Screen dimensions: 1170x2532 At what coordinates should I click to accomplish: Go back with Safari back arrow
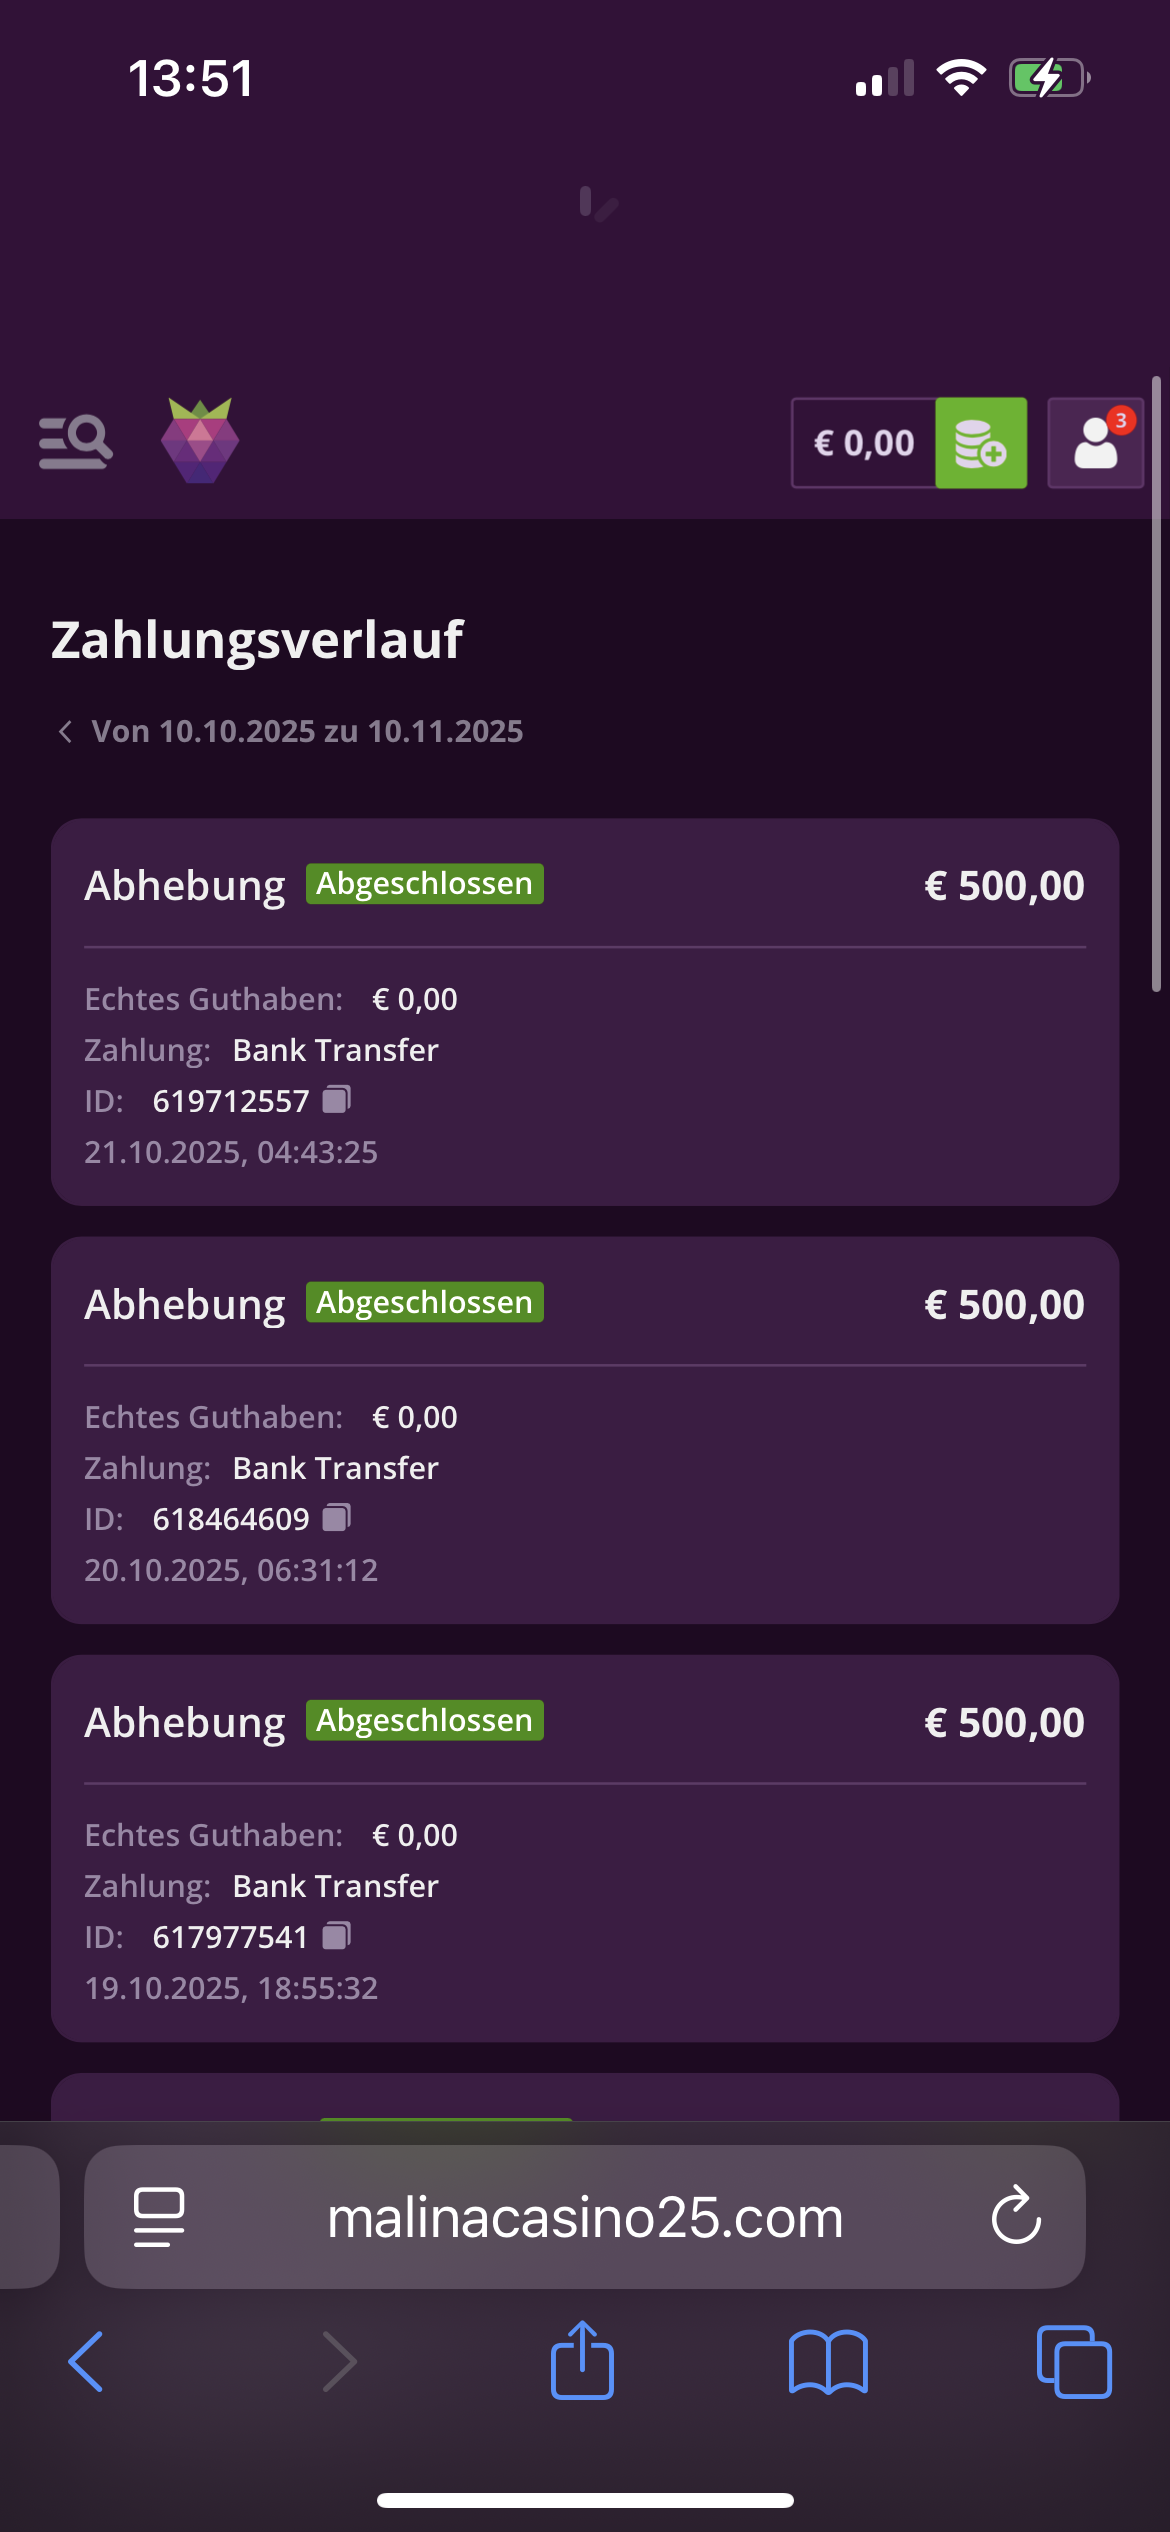86,2362
